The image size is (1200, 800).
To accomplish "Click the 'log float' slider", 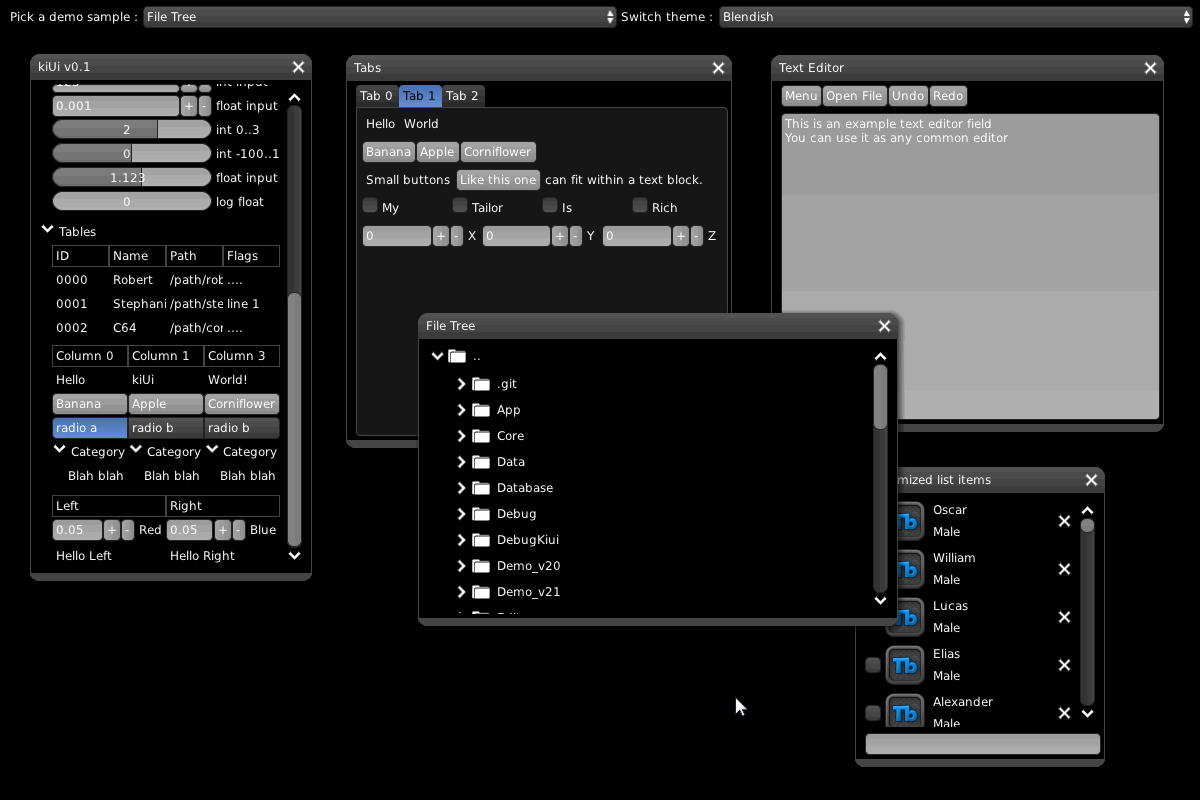I will click(131, 201).
